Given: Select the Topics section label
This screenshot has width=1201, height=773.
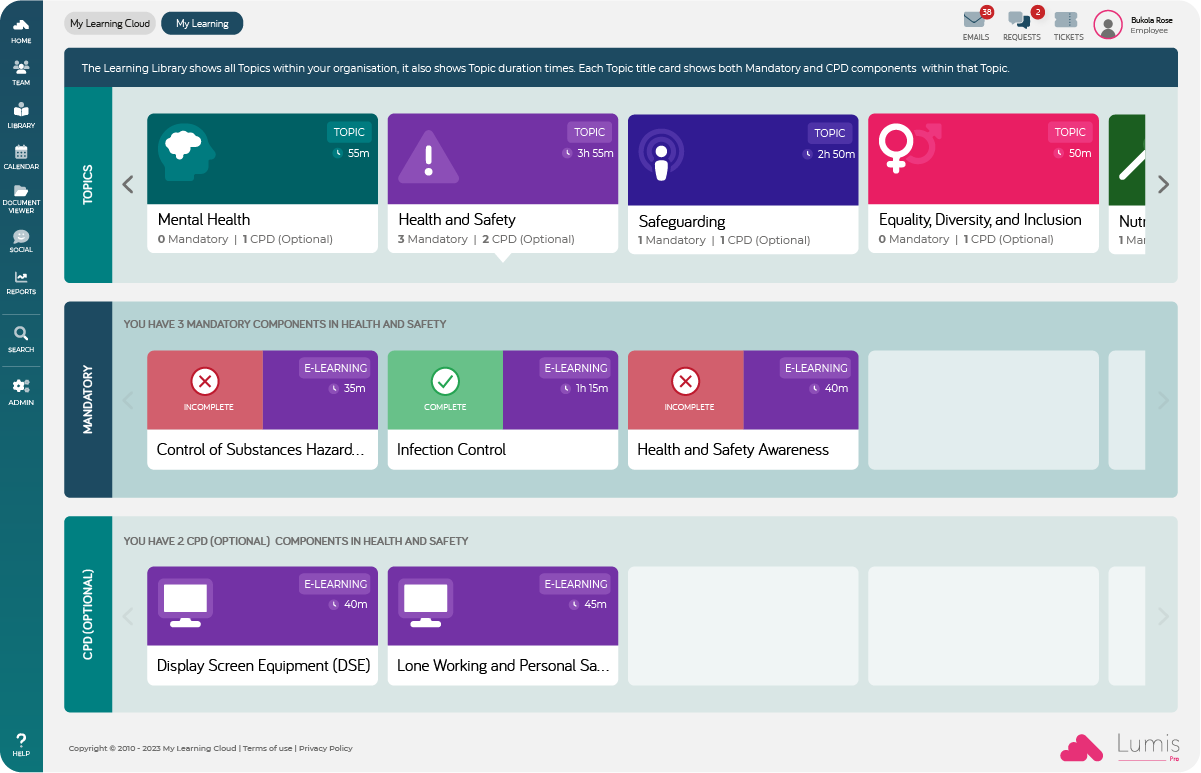Looking at the screenshot, I should click(88, 185).
